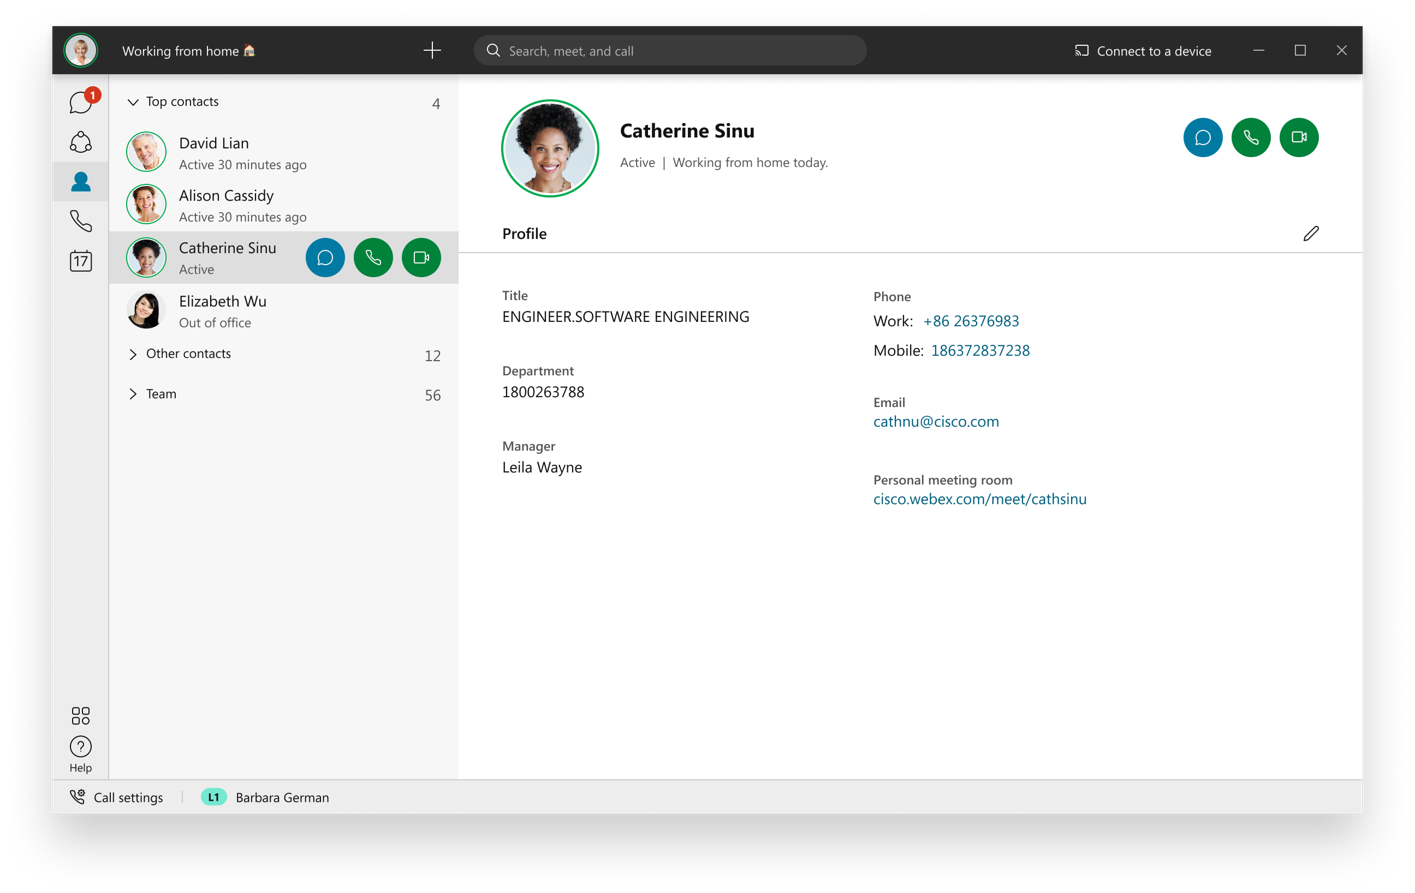Start chat from Catherine's profile header
The width and height of the screenshot is (1415, 893).
1203,138
